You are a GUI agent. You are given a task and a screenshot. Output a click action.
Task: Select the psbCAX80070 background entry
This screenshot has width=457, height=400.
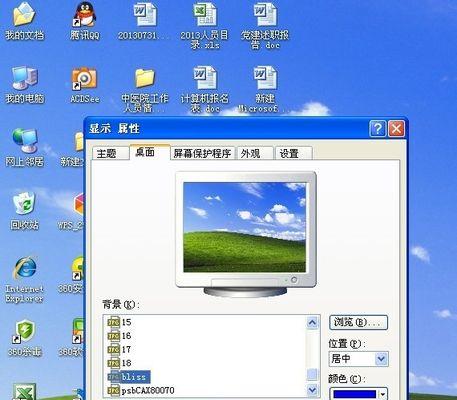tap(147, 390)
